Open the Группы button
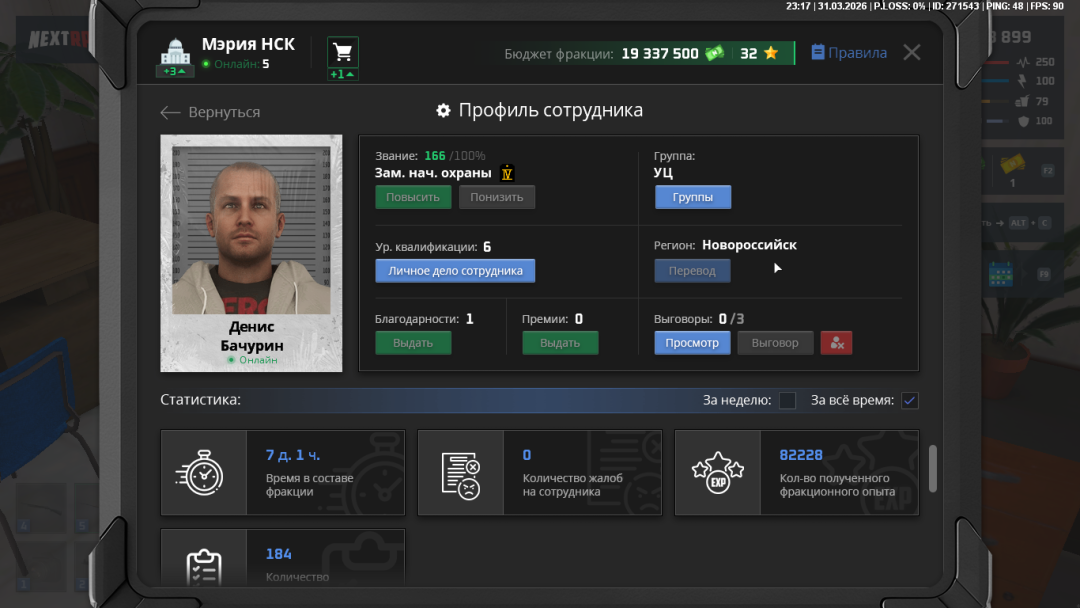This screenshot has height=608, width=1080. click(x=693, y=197)
